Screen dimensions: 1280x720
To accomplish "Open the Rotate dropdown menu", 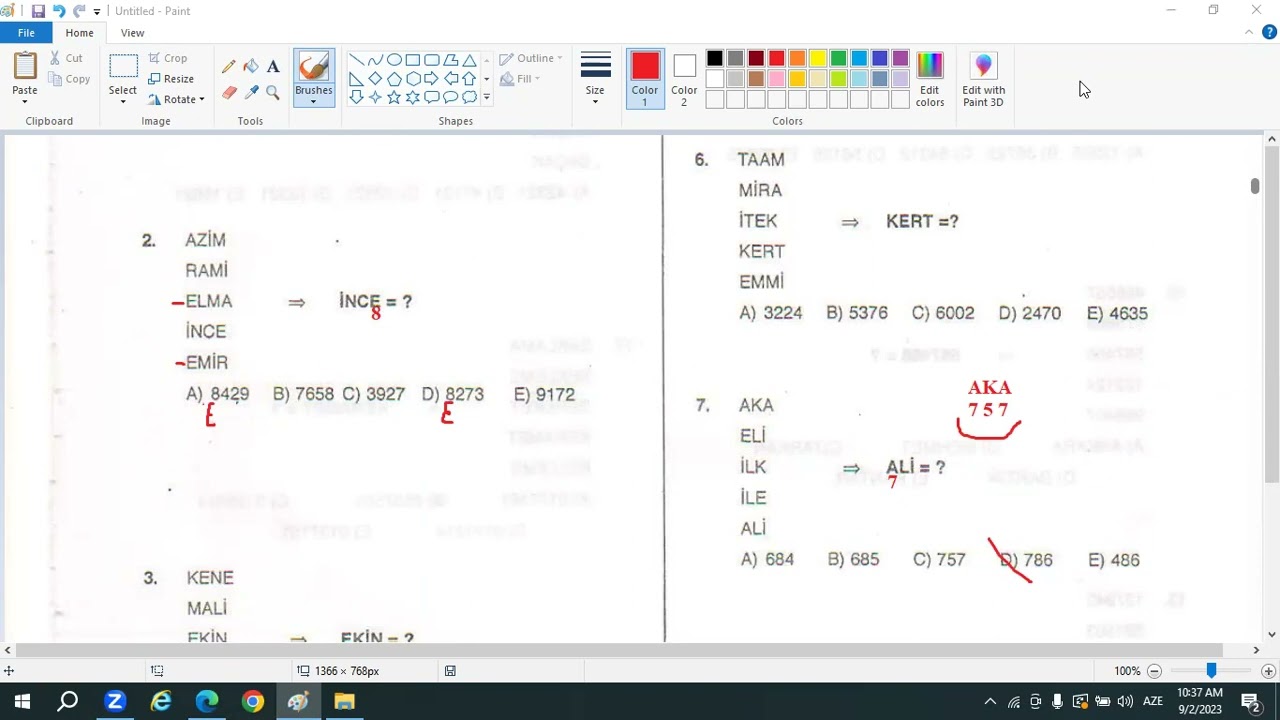I will 177,99.
